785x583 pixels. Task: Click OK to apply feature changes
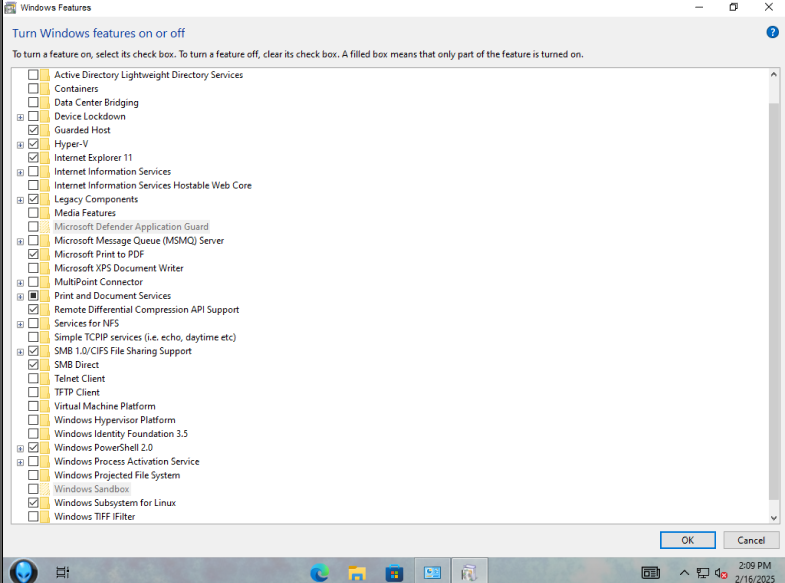point(687,540)
